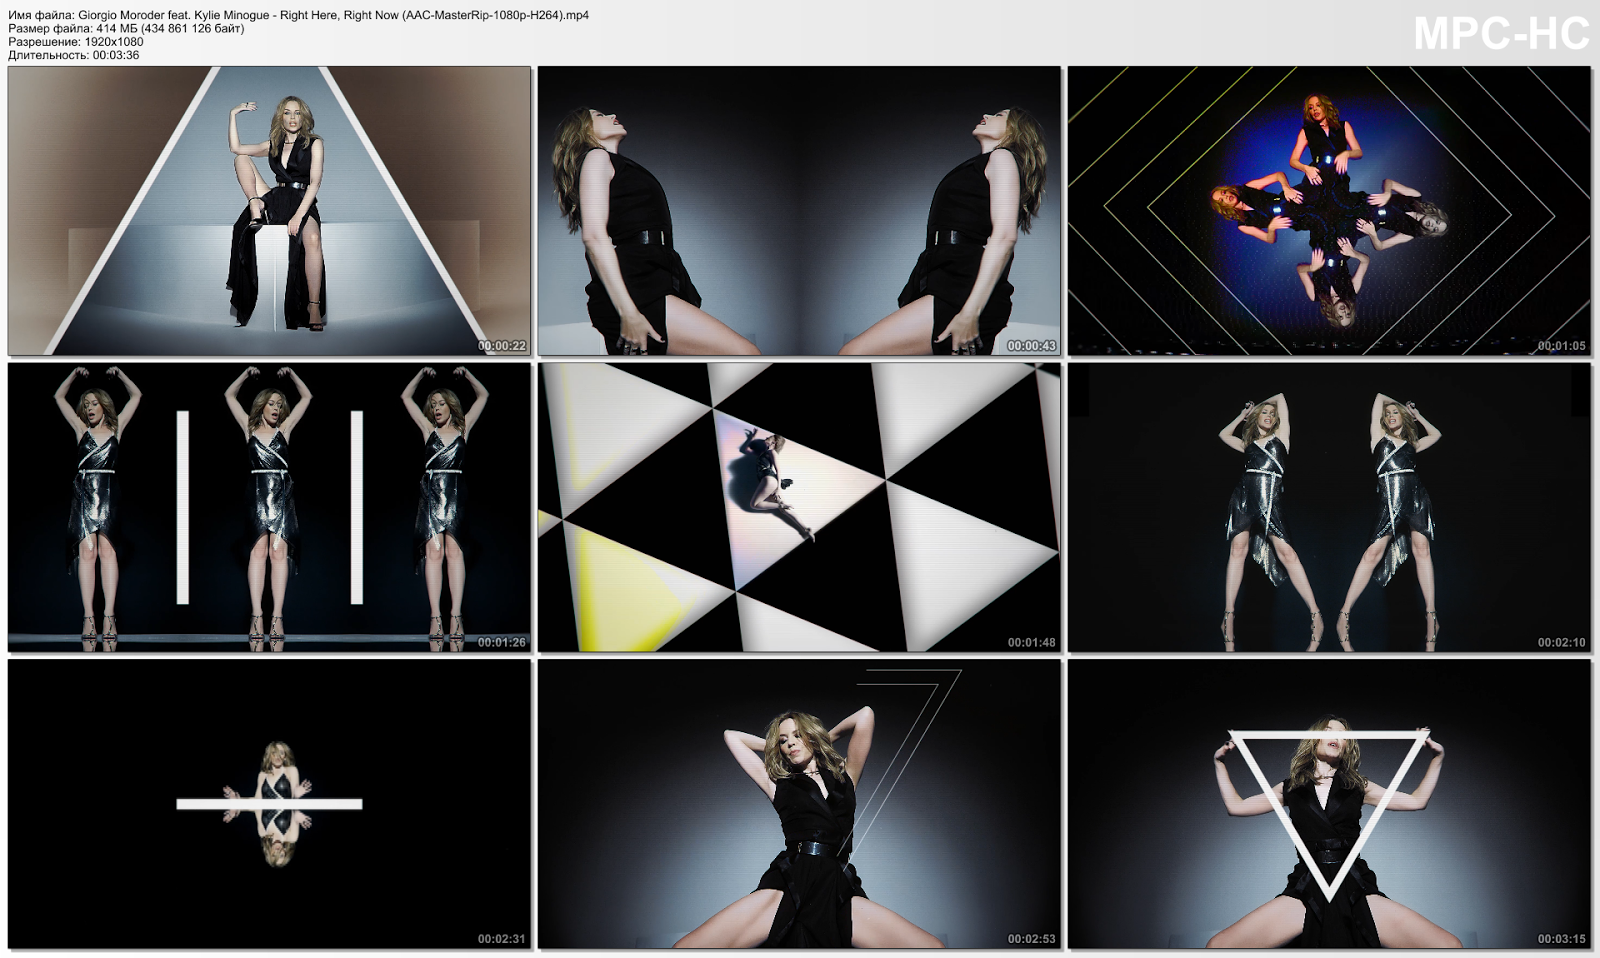This screenshot has height=958, width=1600.
Task: Select the three-dancer frame at 00:01:26
Action: 269,507
